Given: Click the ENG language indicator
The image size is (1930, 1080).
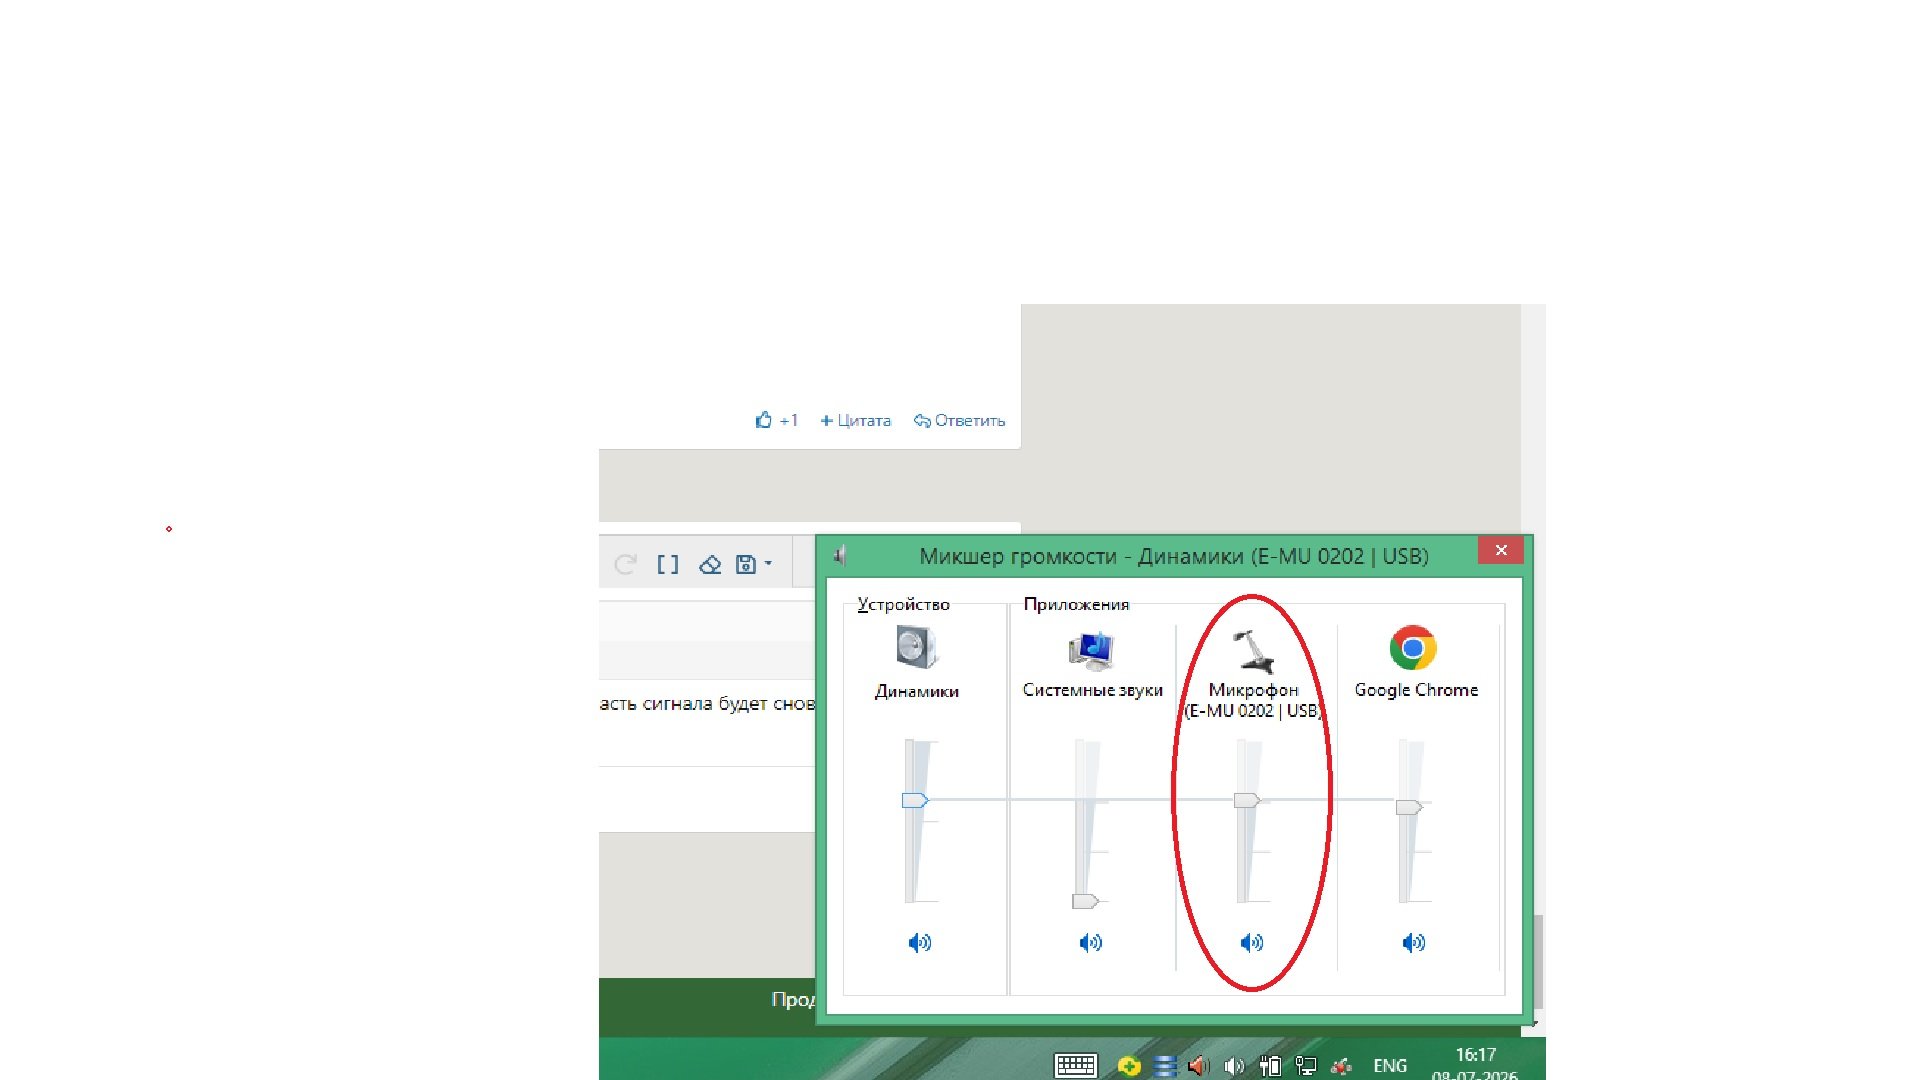Looking at the screenshot, I should 1390,1066.
